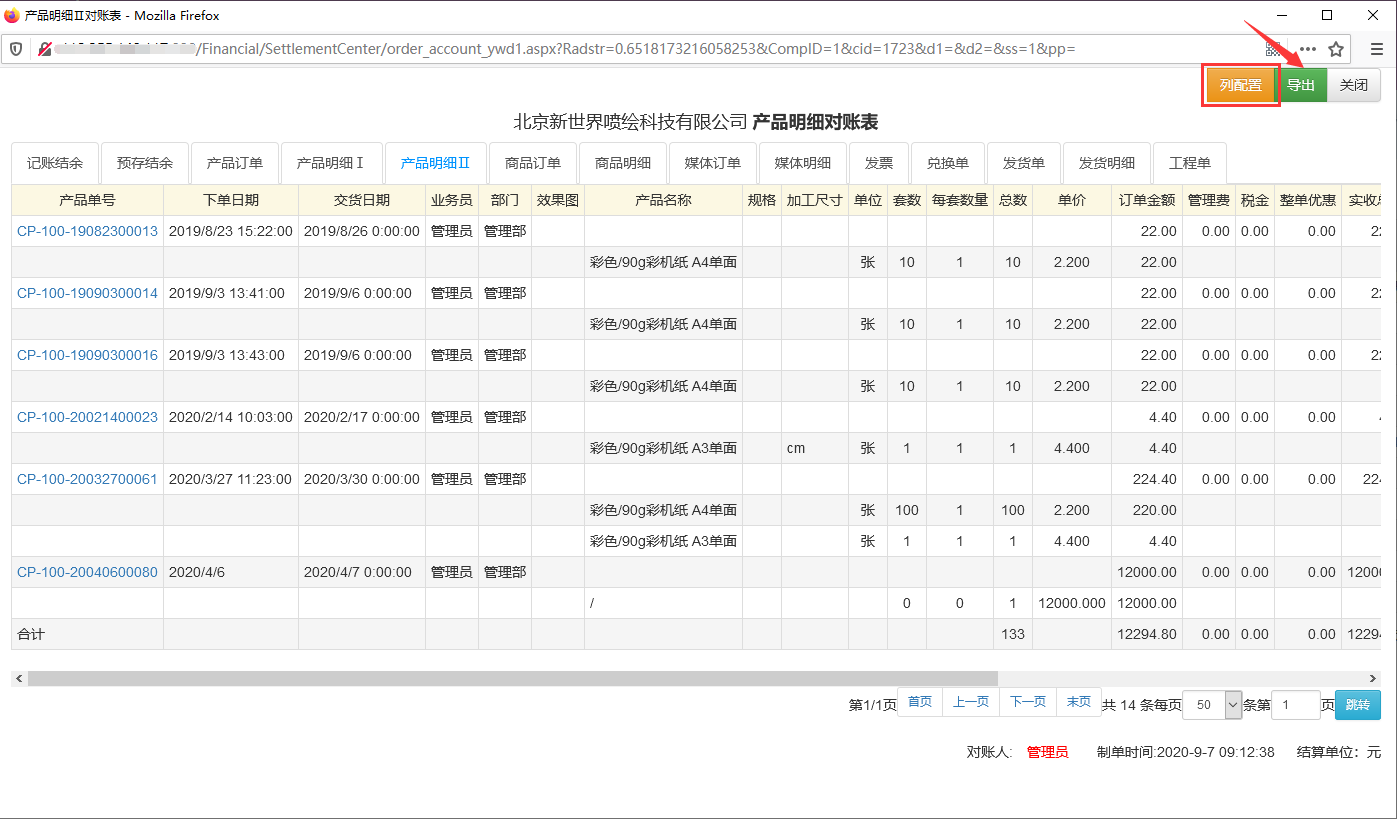Switch to the 媒体明细 tab
The width and height of the screenshot is (1397, 820).
(802, 163)
